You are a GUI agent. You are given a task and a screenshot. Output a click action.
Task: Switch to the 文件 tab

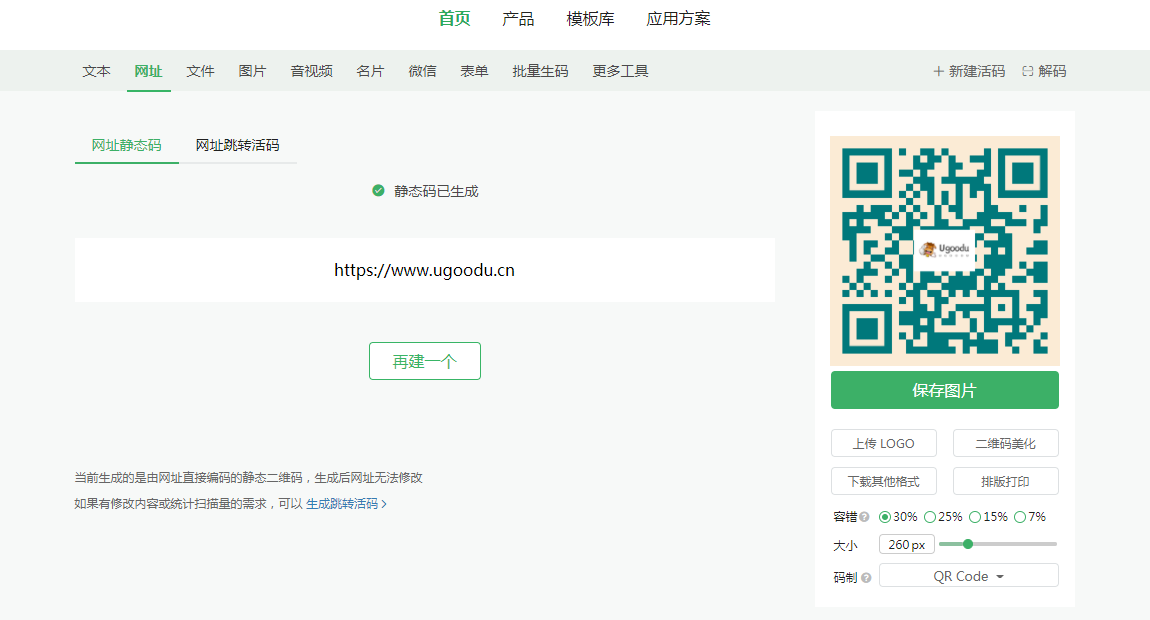point(200,71)
